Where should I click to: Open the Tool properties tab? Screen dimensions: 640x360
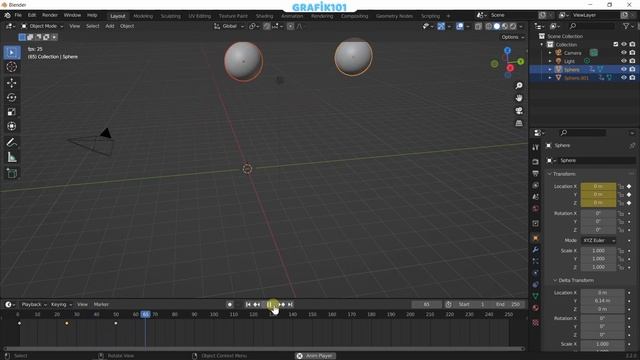click(x=536, y=147)
